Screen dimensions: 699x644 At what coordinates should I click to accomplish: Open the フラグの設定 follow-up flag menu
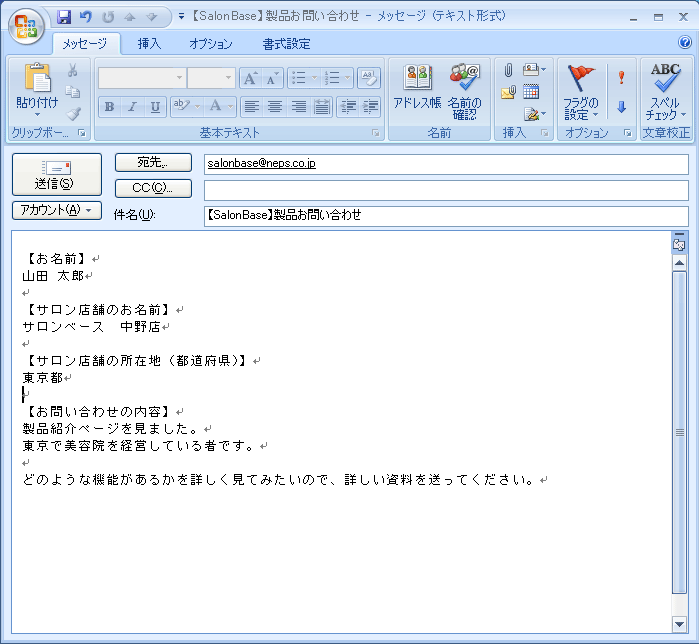(x=580, y=91)
